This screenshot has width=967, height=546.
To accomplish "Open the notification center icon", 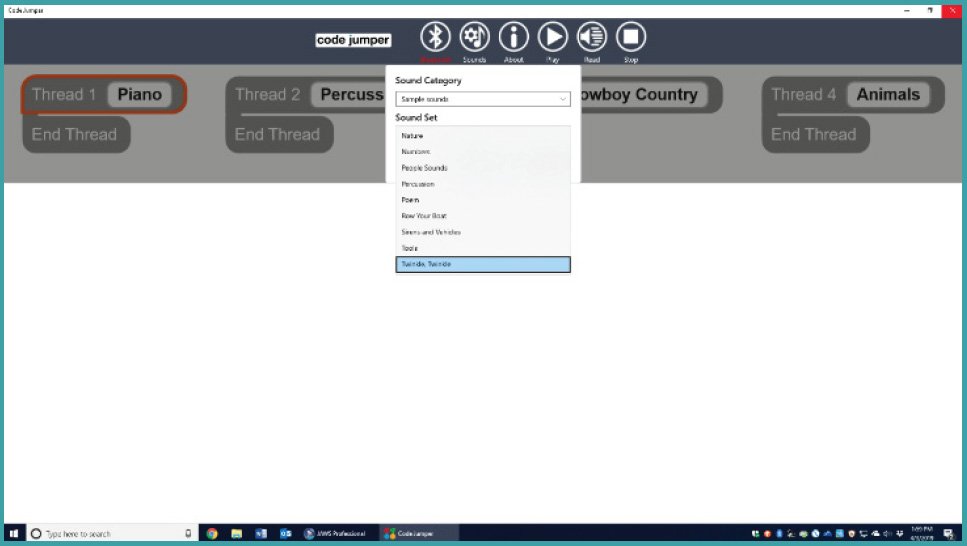I will (948, 534).
